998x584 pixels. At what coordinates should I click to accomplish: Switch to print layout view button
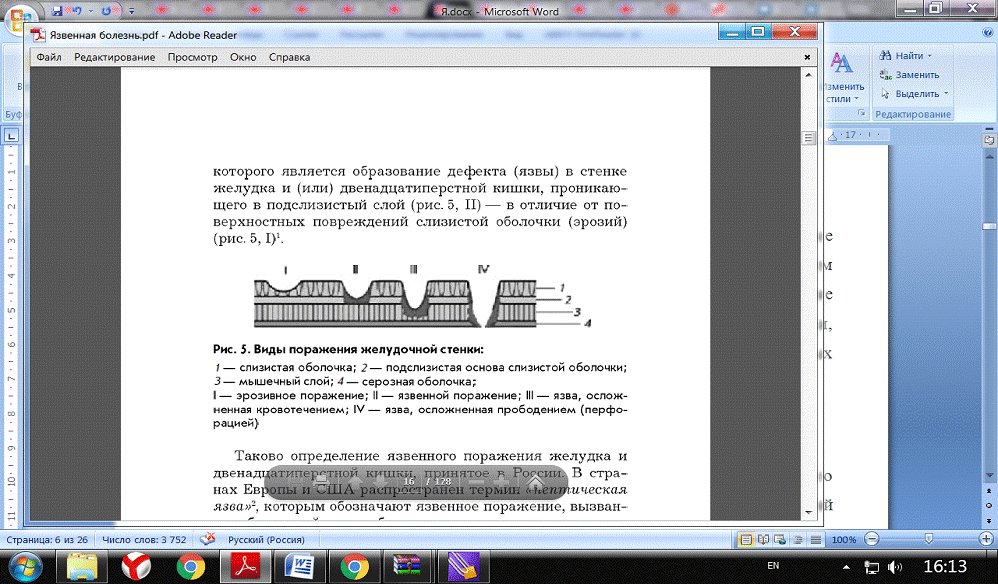745,540
